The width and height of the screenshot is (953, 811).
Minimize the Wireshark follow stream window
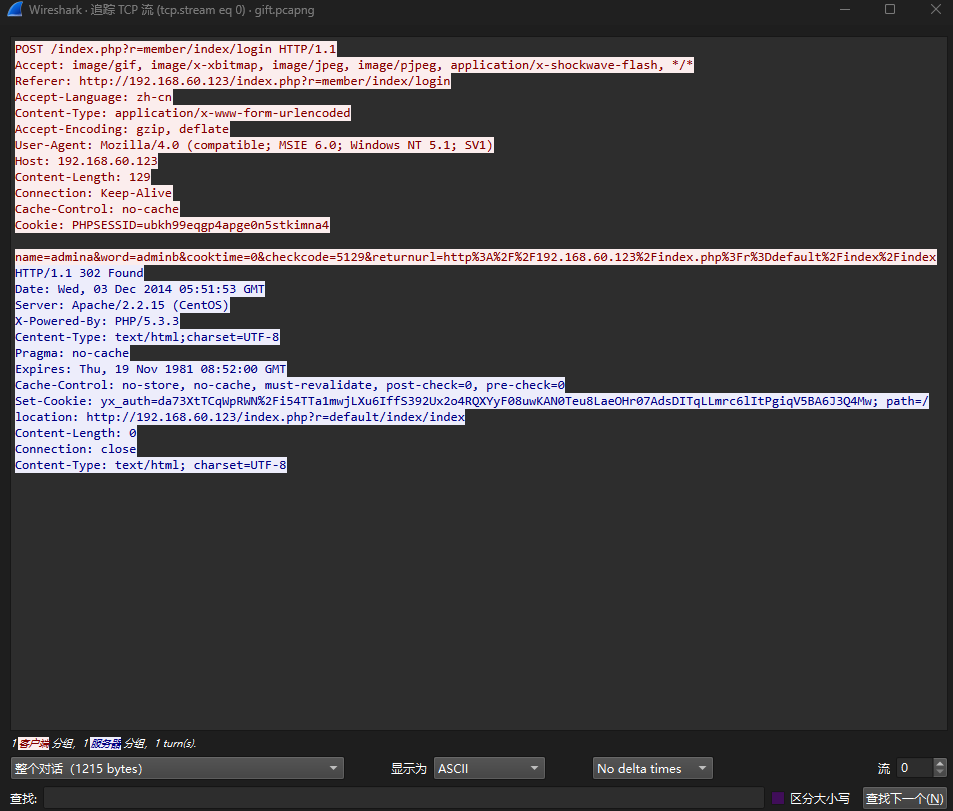coord(845,9)
